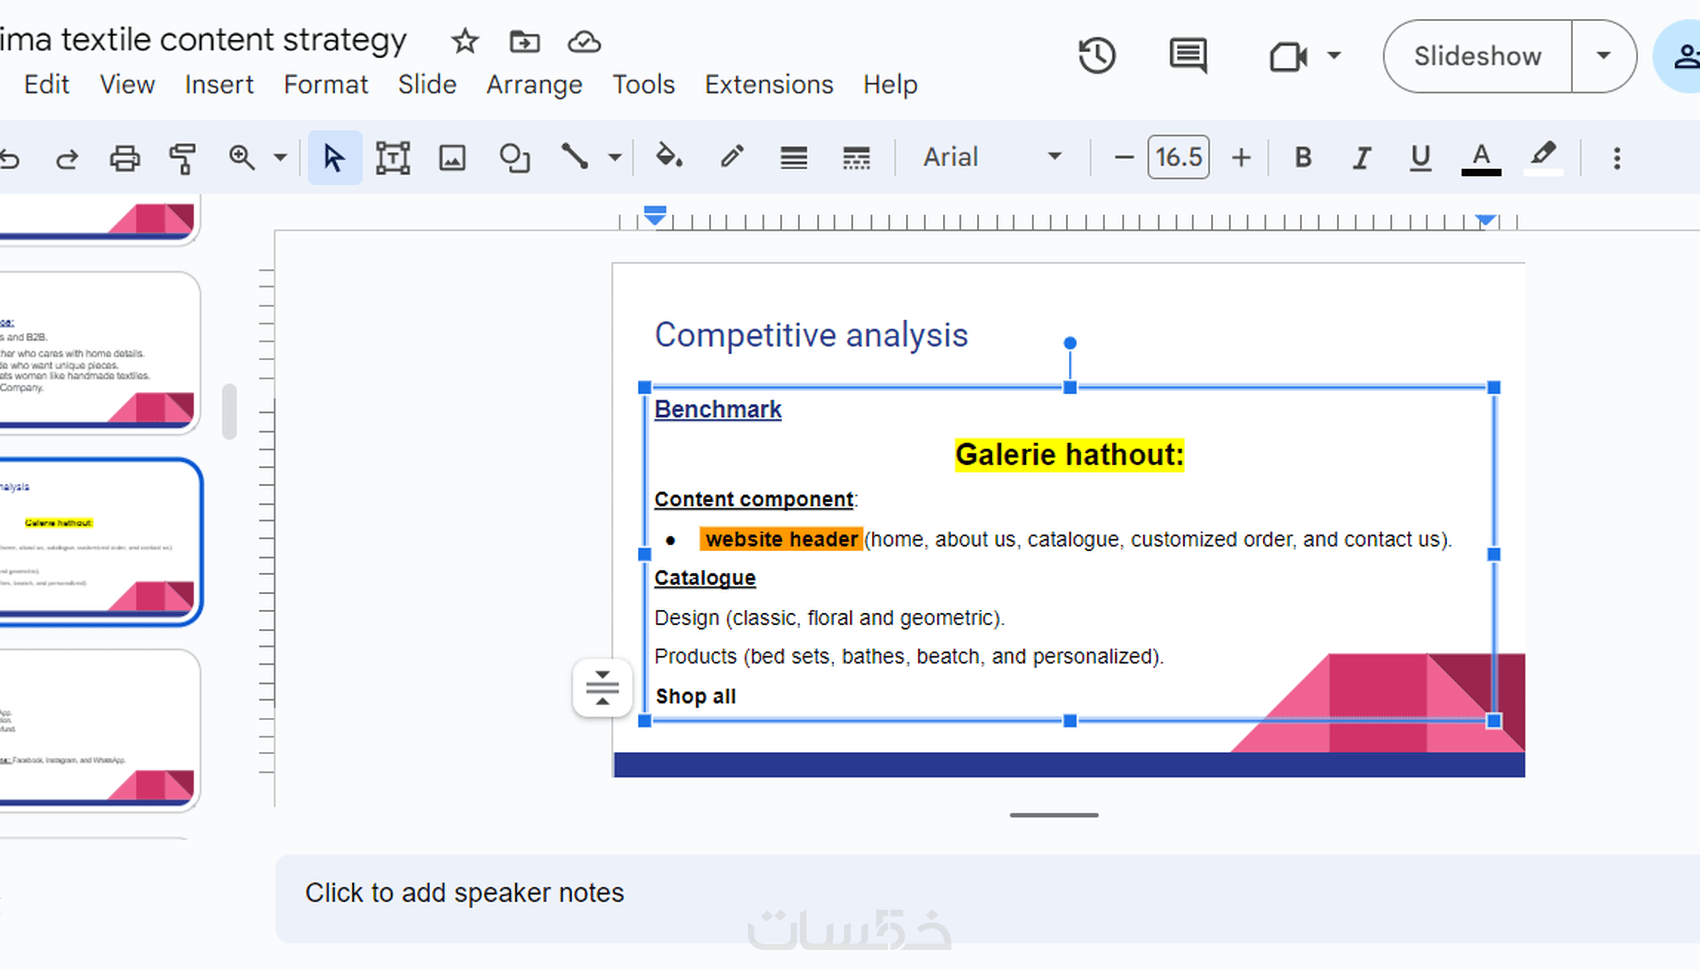Open the Fill color bucket
This screenshot has height=970, width=1700.
(x=669, y=157)
